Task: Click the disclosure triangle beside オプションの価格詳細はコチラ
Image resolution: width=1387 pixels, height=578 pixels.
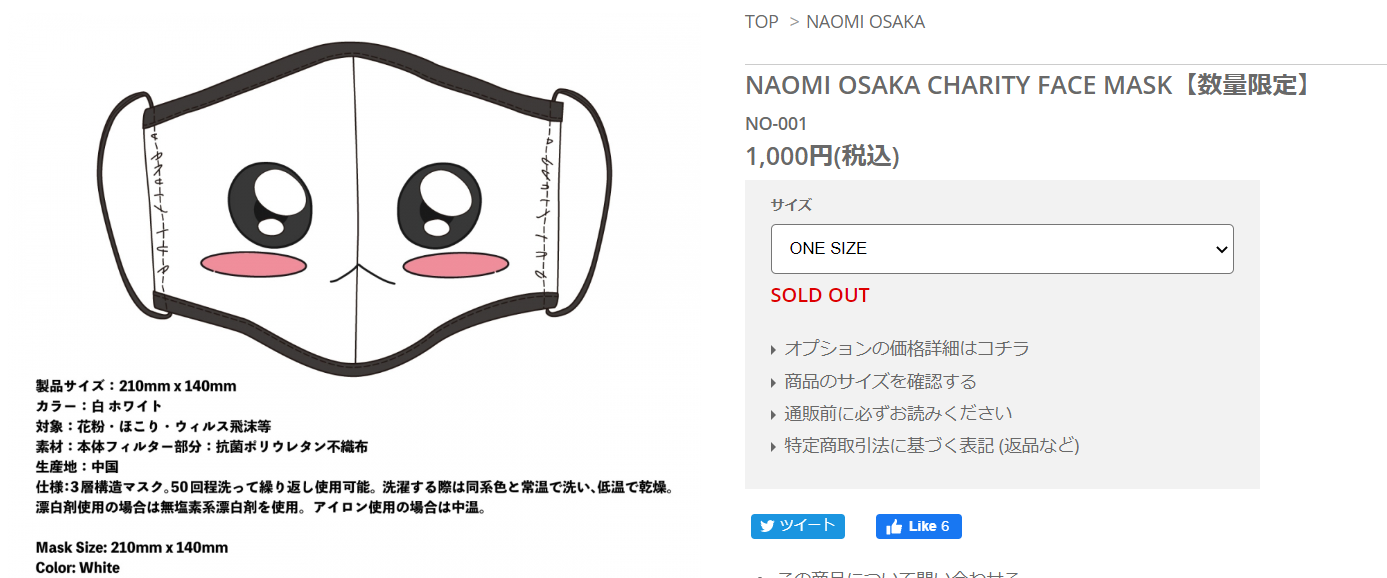Action: 771,349
